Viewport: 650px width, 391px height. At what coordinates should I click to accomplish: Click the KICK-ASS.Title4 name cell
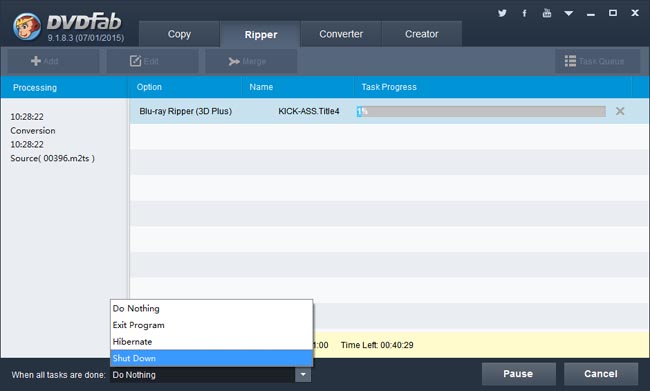coord(308,111)
